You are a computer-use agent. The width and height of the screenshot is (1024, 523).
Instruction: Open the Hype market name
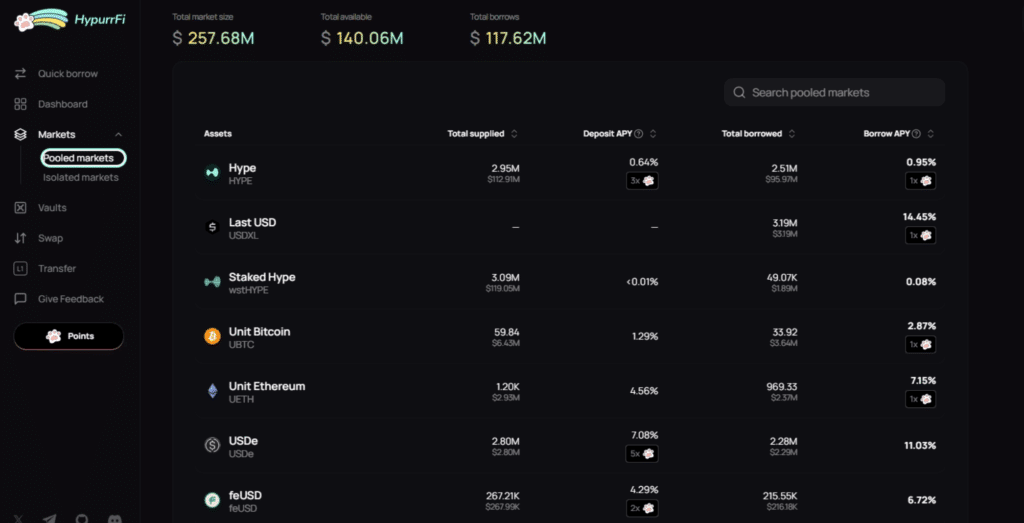click(242, 168)
